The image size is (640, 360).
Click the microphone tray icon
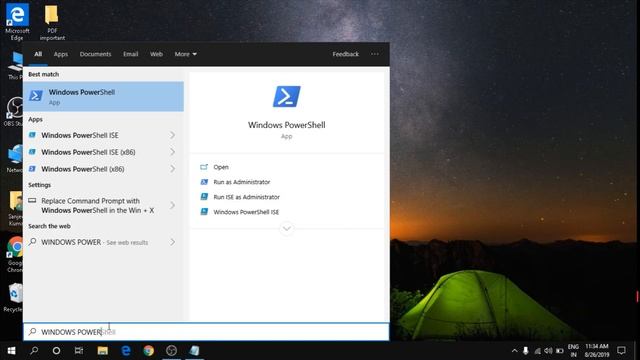(526, 351)
